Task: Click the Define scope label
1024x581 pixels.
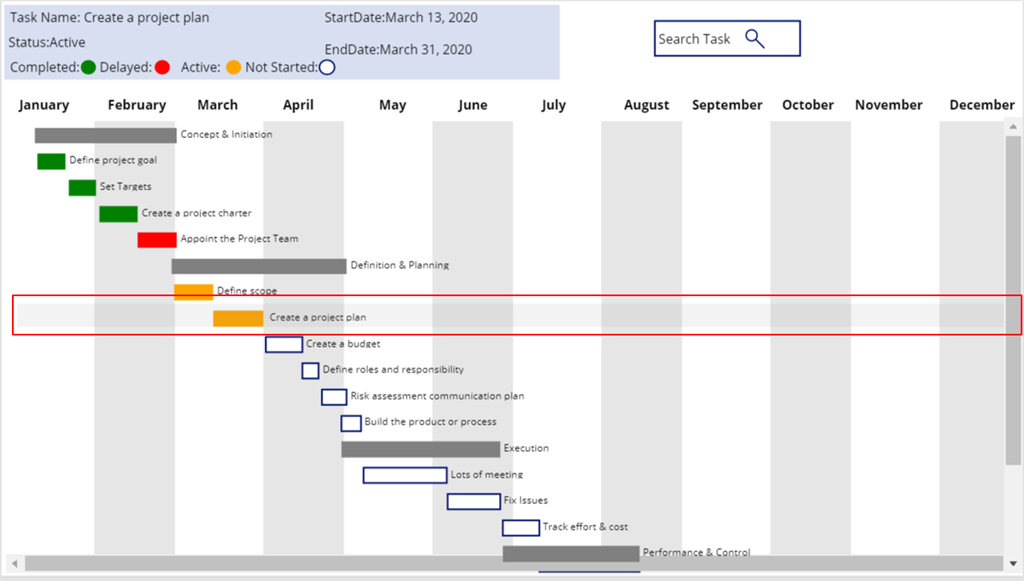Action: tap(247, 291)
